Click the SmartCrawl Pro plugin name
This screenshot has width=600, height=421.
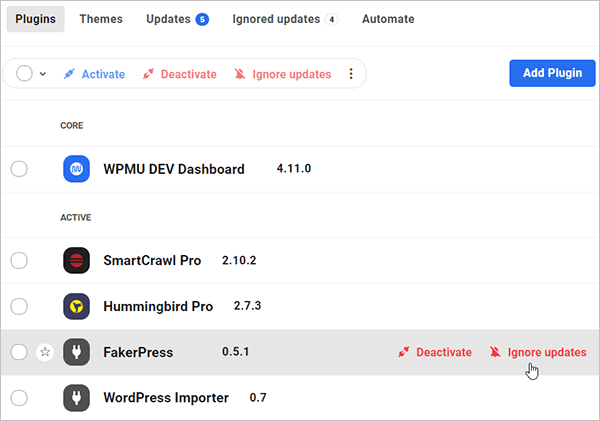152,261
